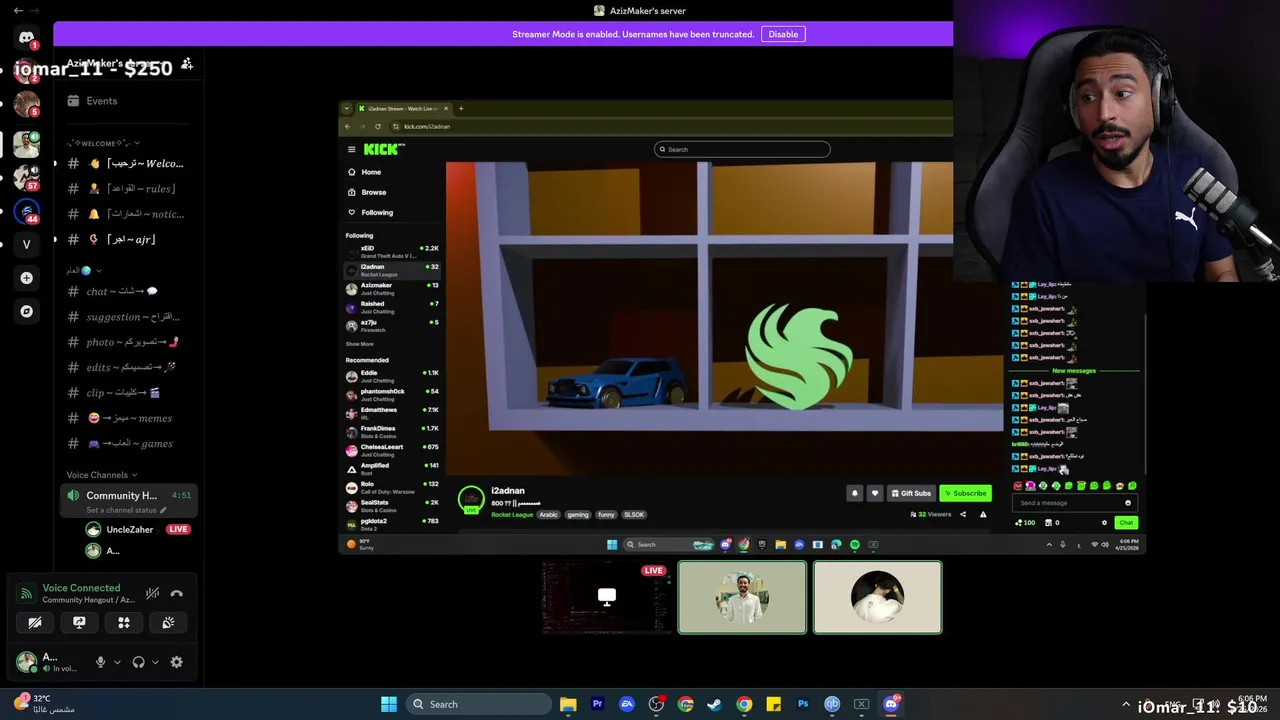
Task: Open Discord user settings gear
Action: (177, 662)
